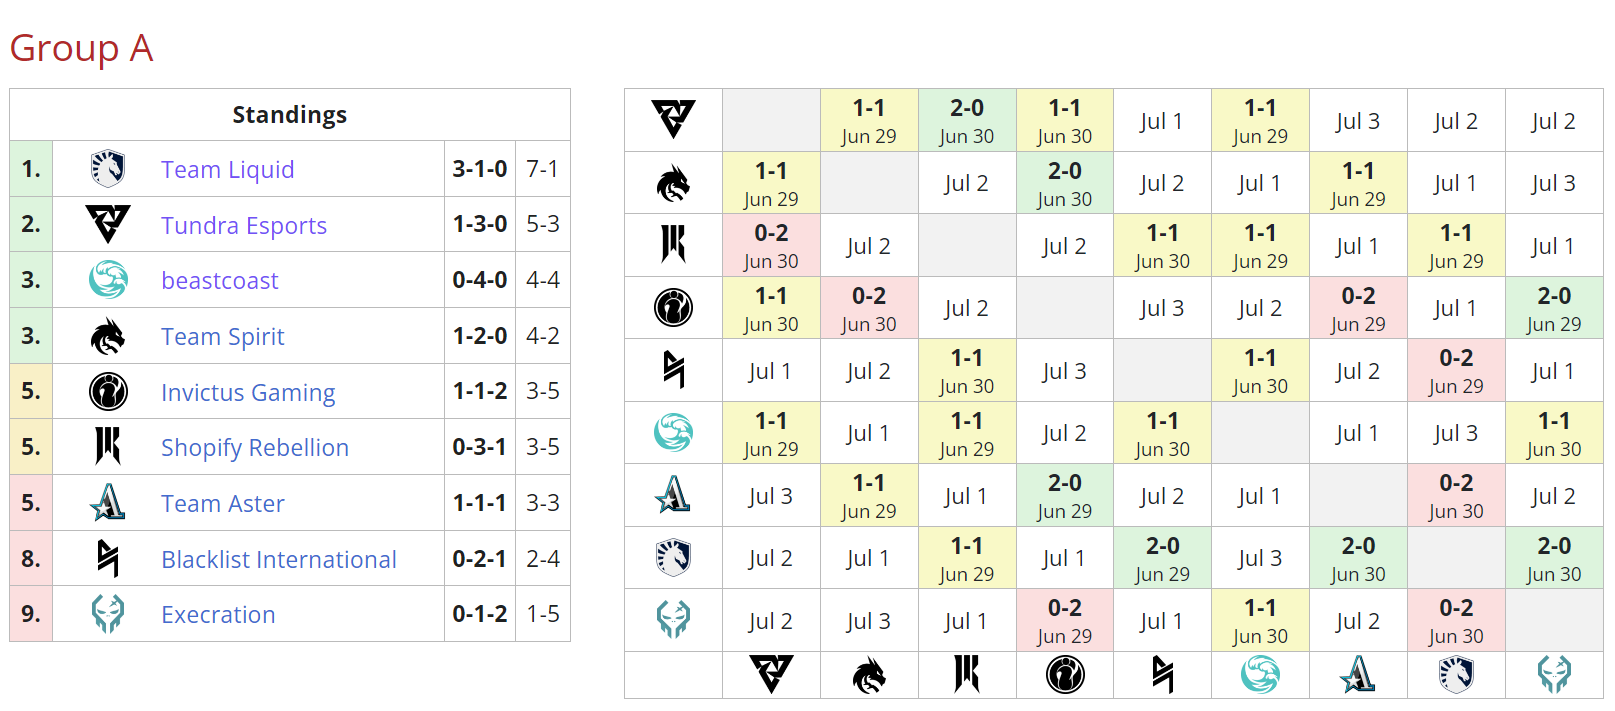Open the Team Liquid link
The image size is (1615, 711).
pos(227,170)
